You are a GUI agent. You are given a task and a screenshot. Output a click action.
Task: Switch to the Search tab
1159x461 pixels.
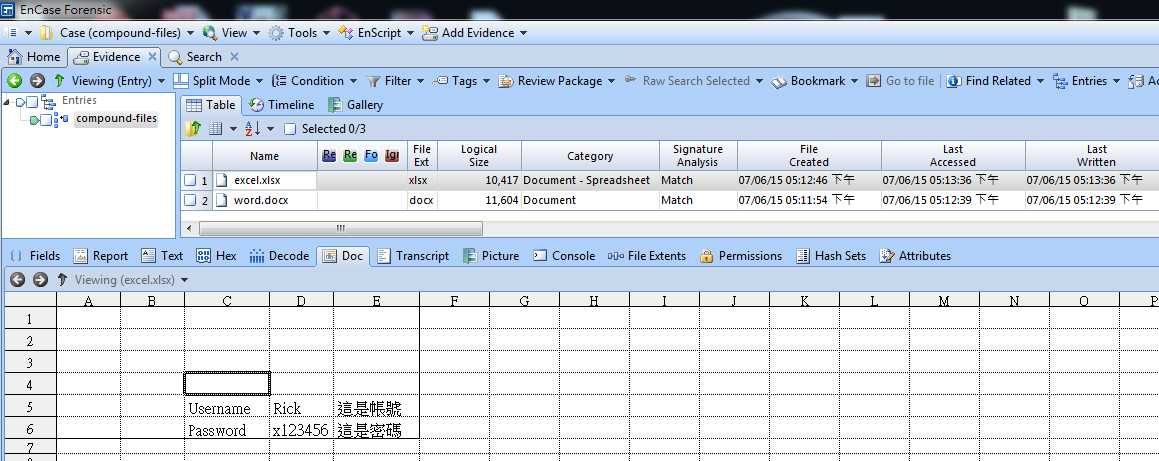click(195, 57)
